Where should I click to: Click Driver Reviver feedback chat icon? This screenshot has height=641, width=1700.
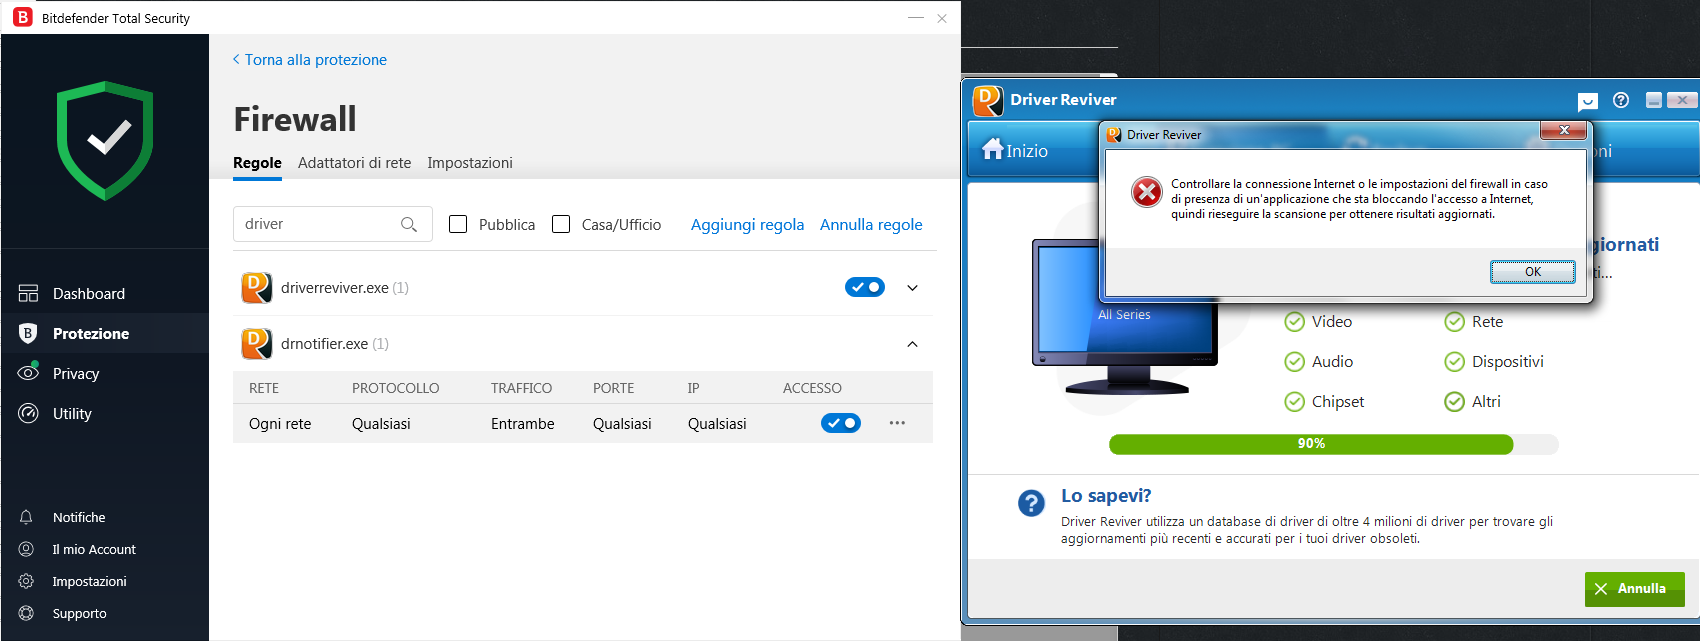(1588, 101)
